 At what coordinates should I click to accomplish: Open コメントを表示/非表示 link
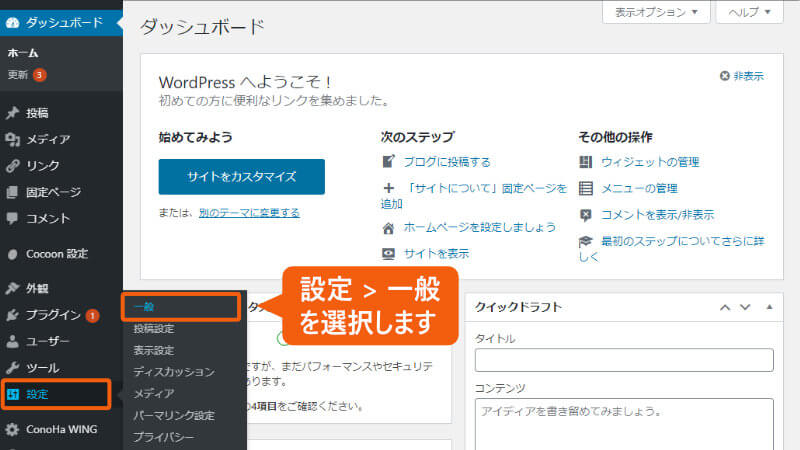point(658,215)
